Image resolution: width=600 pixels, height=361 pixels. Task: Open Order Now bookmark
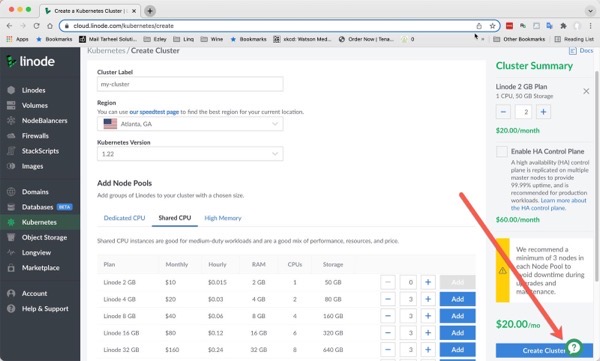click(x=366, y=39)
